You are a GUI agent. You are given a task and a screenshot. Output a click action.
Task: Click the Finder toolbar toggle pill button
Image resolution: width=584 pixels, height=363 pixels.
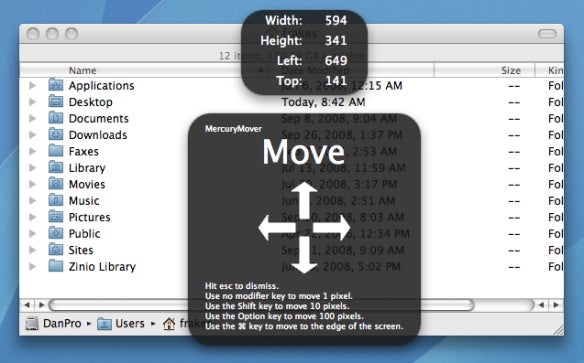547,34
